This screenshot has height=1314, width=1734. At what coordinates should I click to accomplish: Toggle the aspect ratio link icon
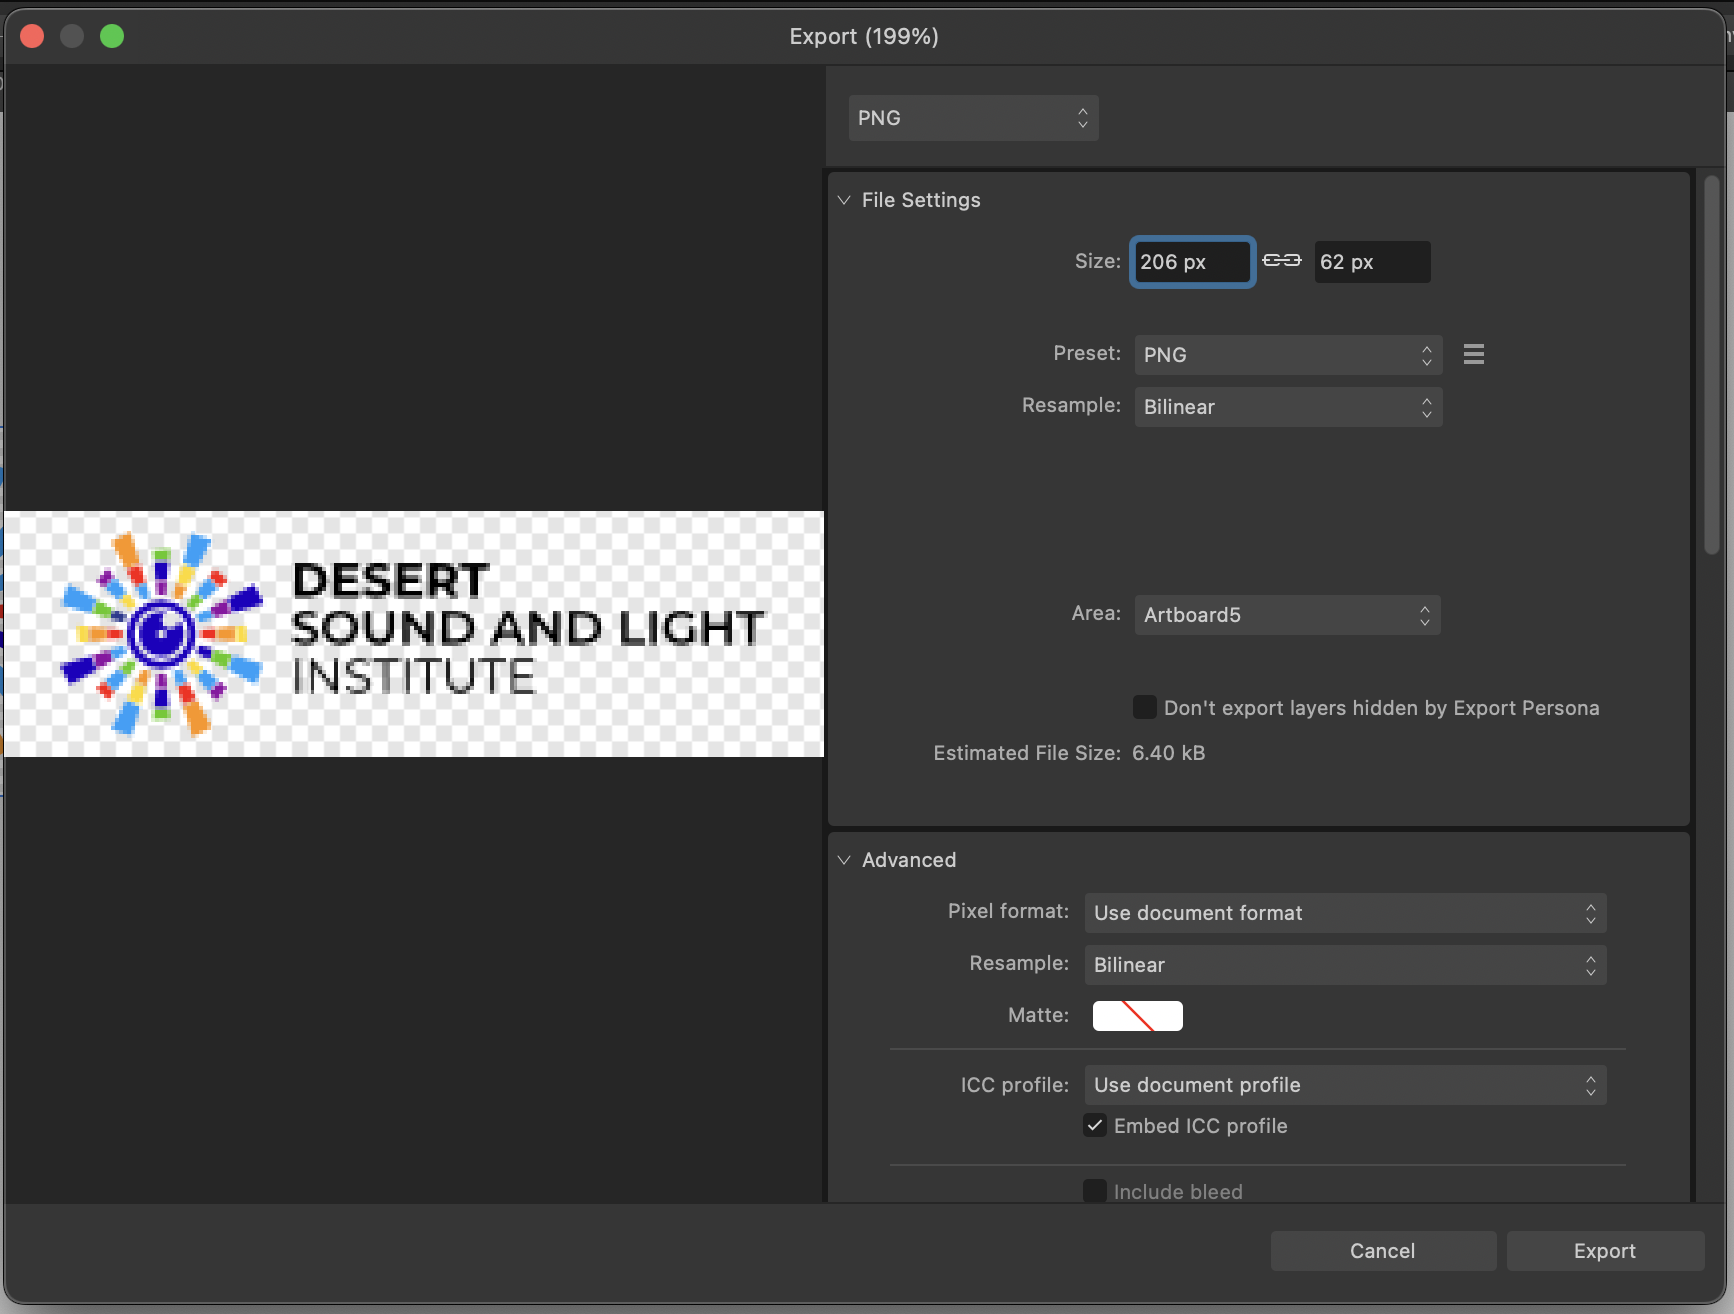click(x=1281, y=260)
